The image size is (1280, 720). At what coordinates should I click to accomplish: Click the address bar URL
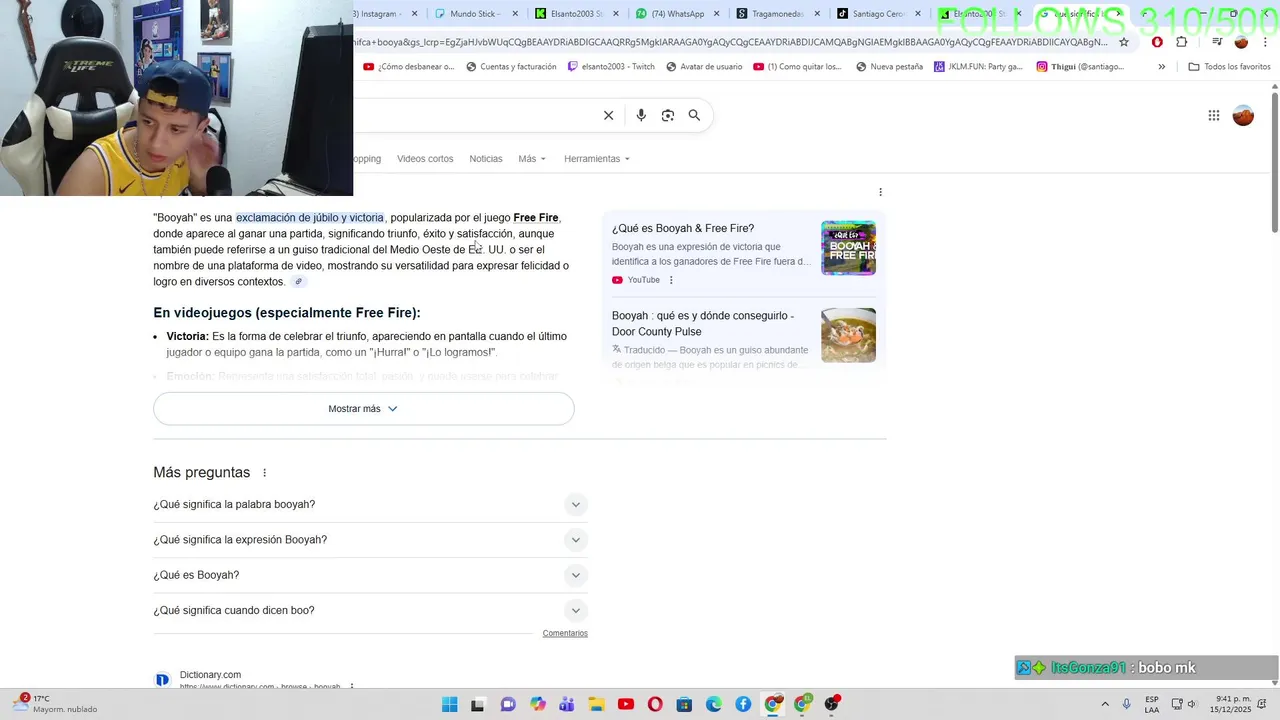pyautogui.click(x=730, y=42)
